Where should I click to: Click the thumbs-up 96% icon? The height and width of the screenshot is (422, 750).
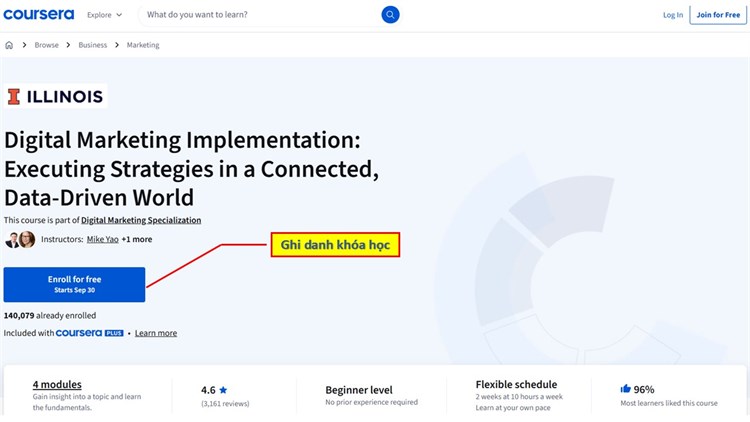(x=625, y=389)
